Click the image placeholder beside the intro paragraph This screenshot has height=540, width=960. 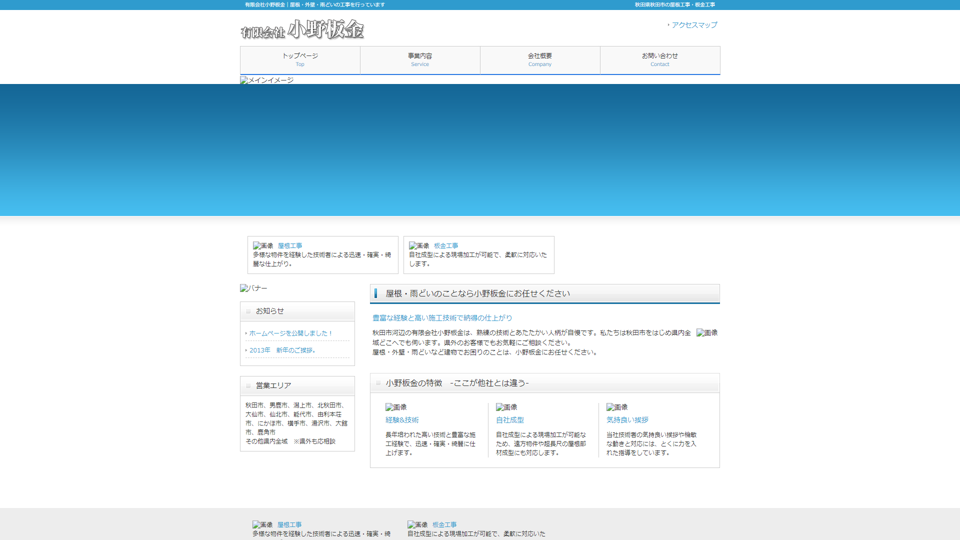707,333
